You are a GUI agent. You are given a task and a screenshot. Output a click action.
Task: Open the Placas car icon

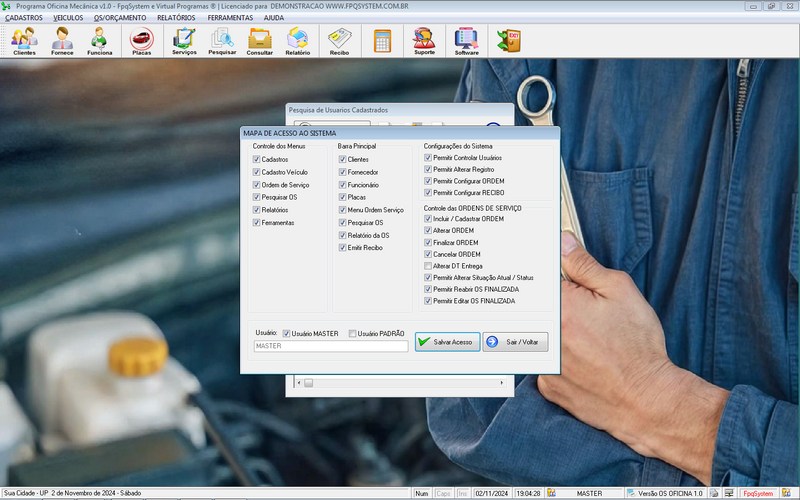point(142,40)
